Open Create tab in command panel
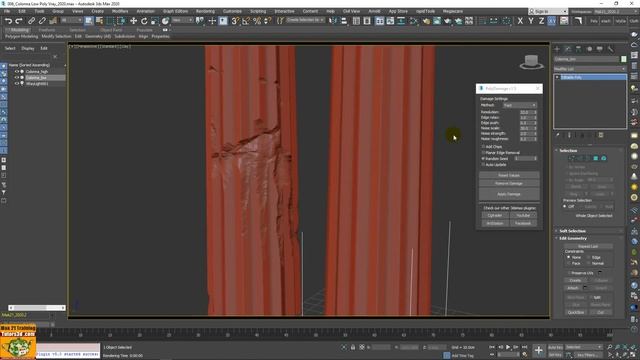Screen dimensions: 640x360 click(x=557, y=49)
